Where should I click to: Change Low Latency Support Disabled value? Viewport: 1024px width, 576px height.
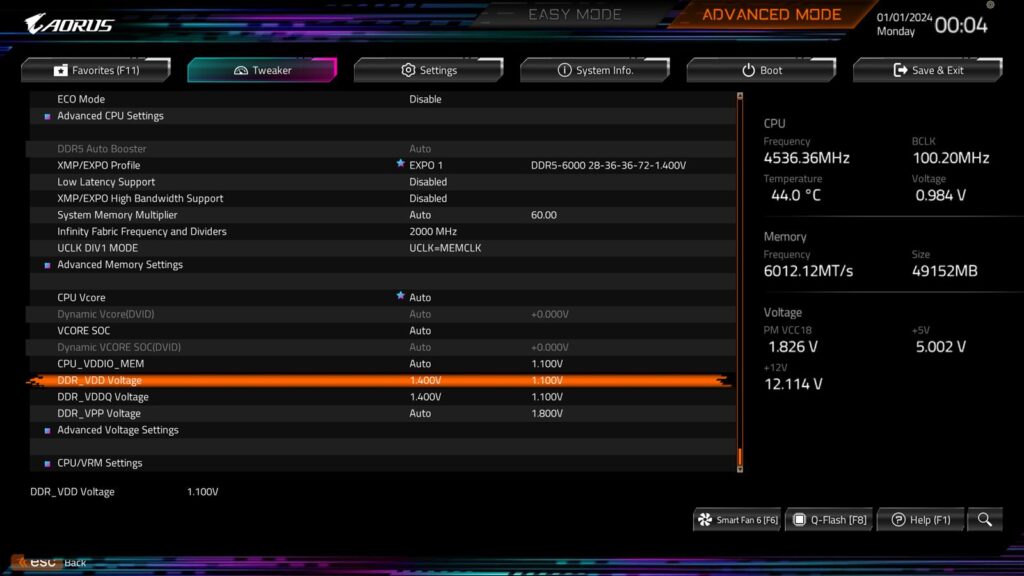click(x=428, y=182)
